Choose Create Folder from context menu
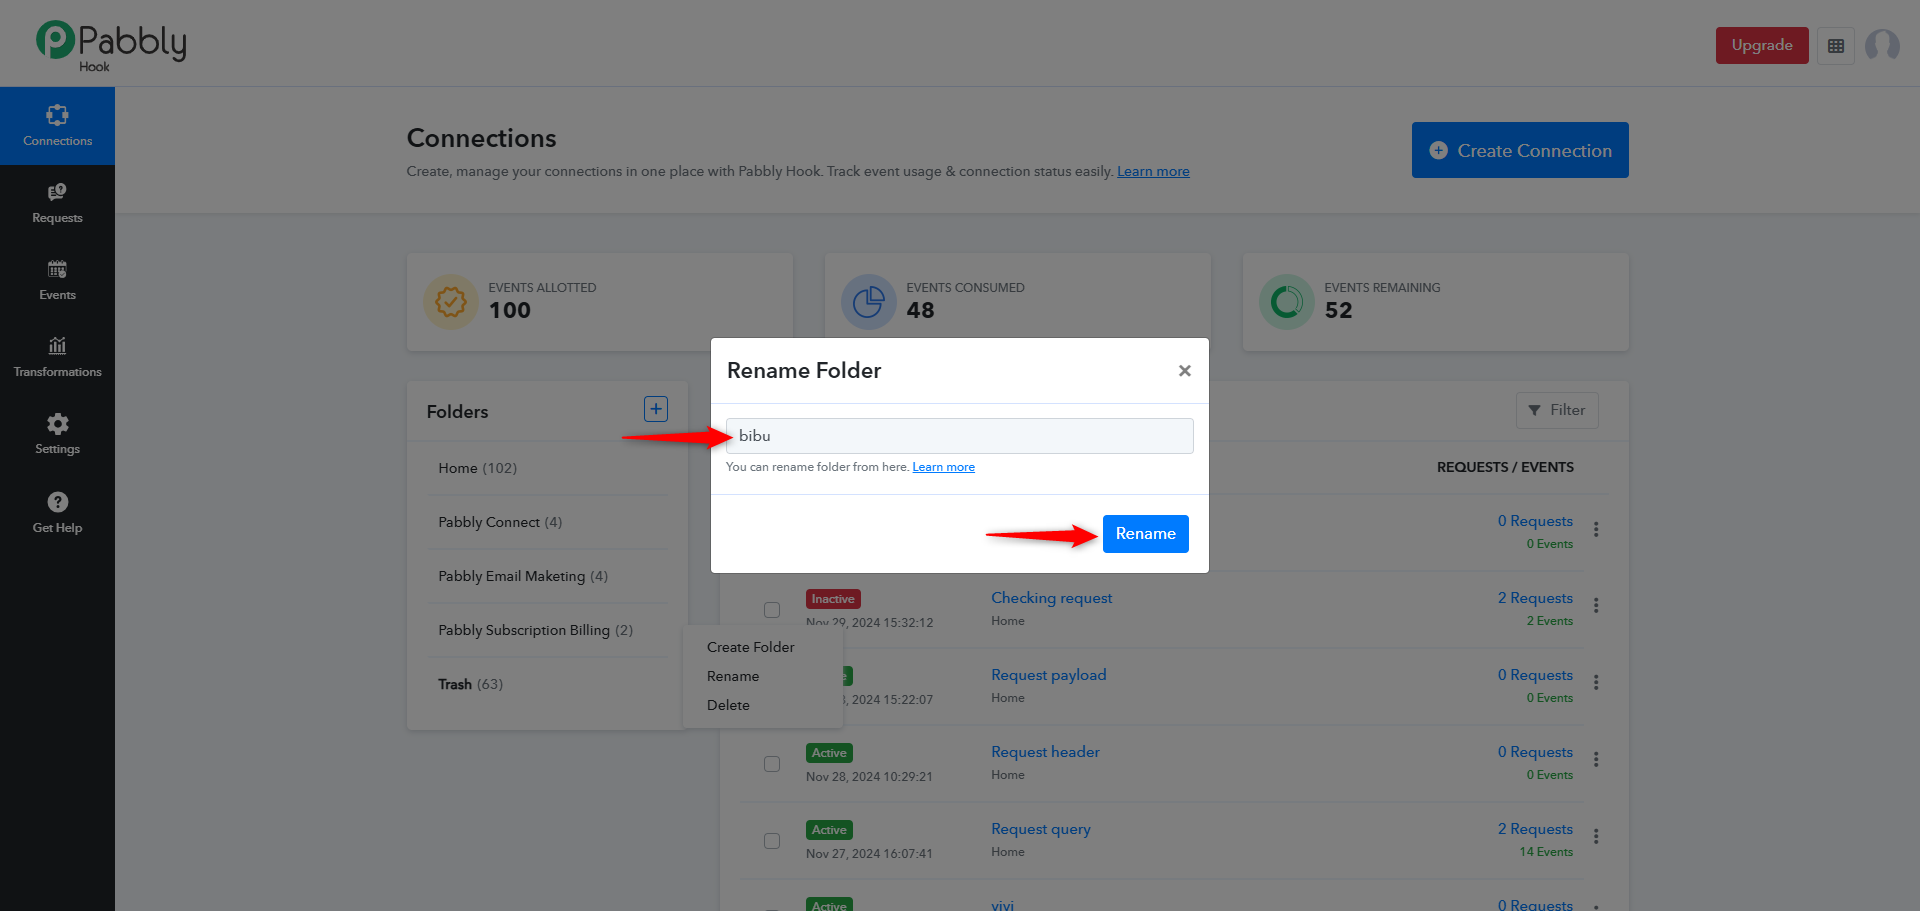Image resolution: width=1920 pixels, height=911 pixels. coord(750,647)
